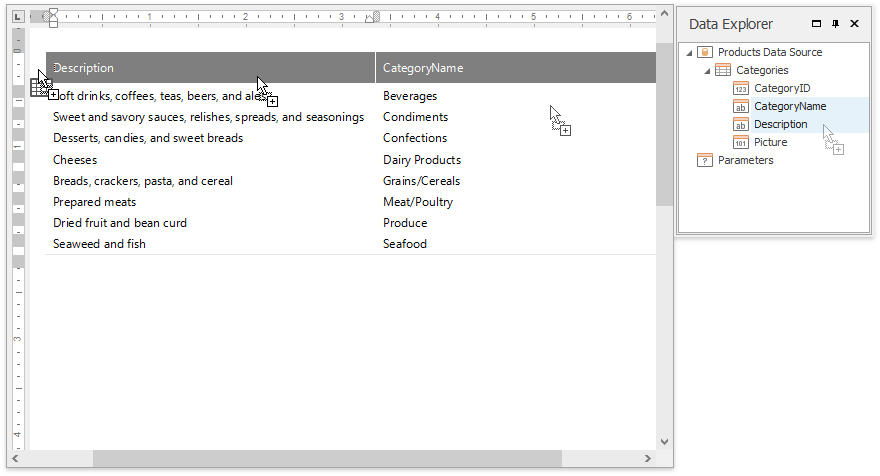The image size is (880, 476).
Task: Maximize the Data Explorer panel
Action: pyautogui.click(x=817, y=24)
